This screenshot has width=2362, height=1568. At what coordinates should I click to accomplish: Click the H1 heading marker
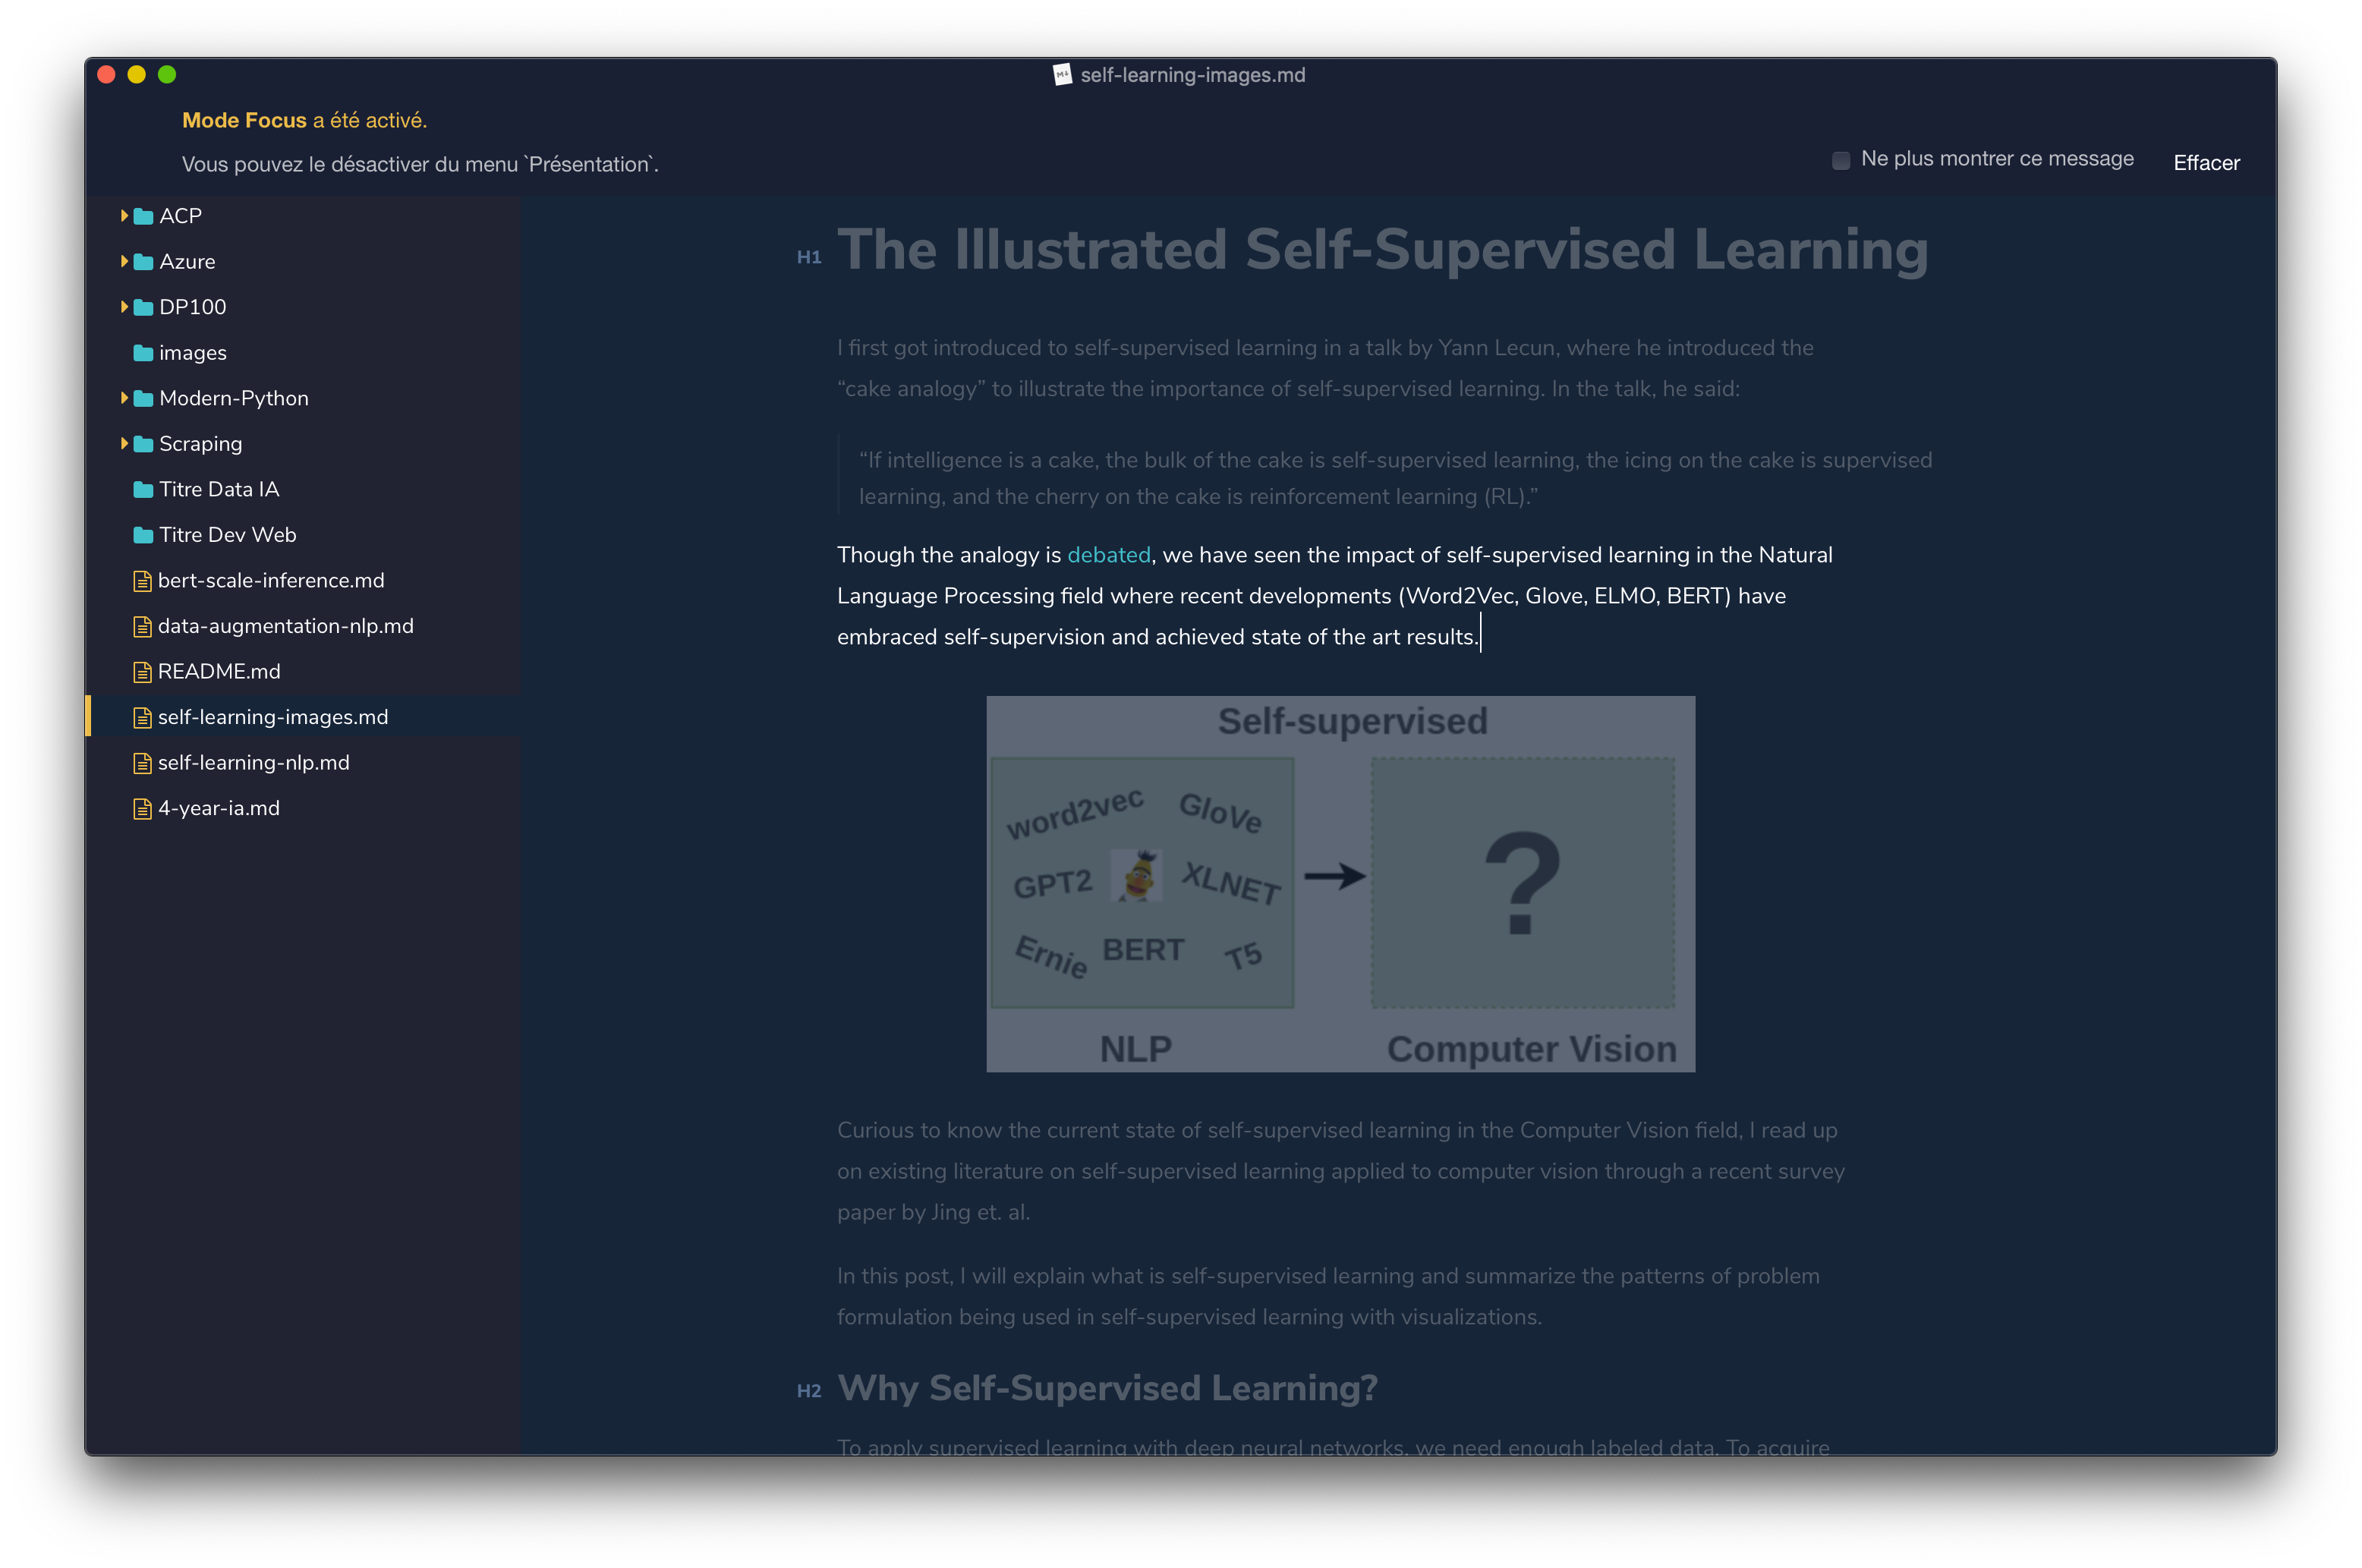click(808, 258)
